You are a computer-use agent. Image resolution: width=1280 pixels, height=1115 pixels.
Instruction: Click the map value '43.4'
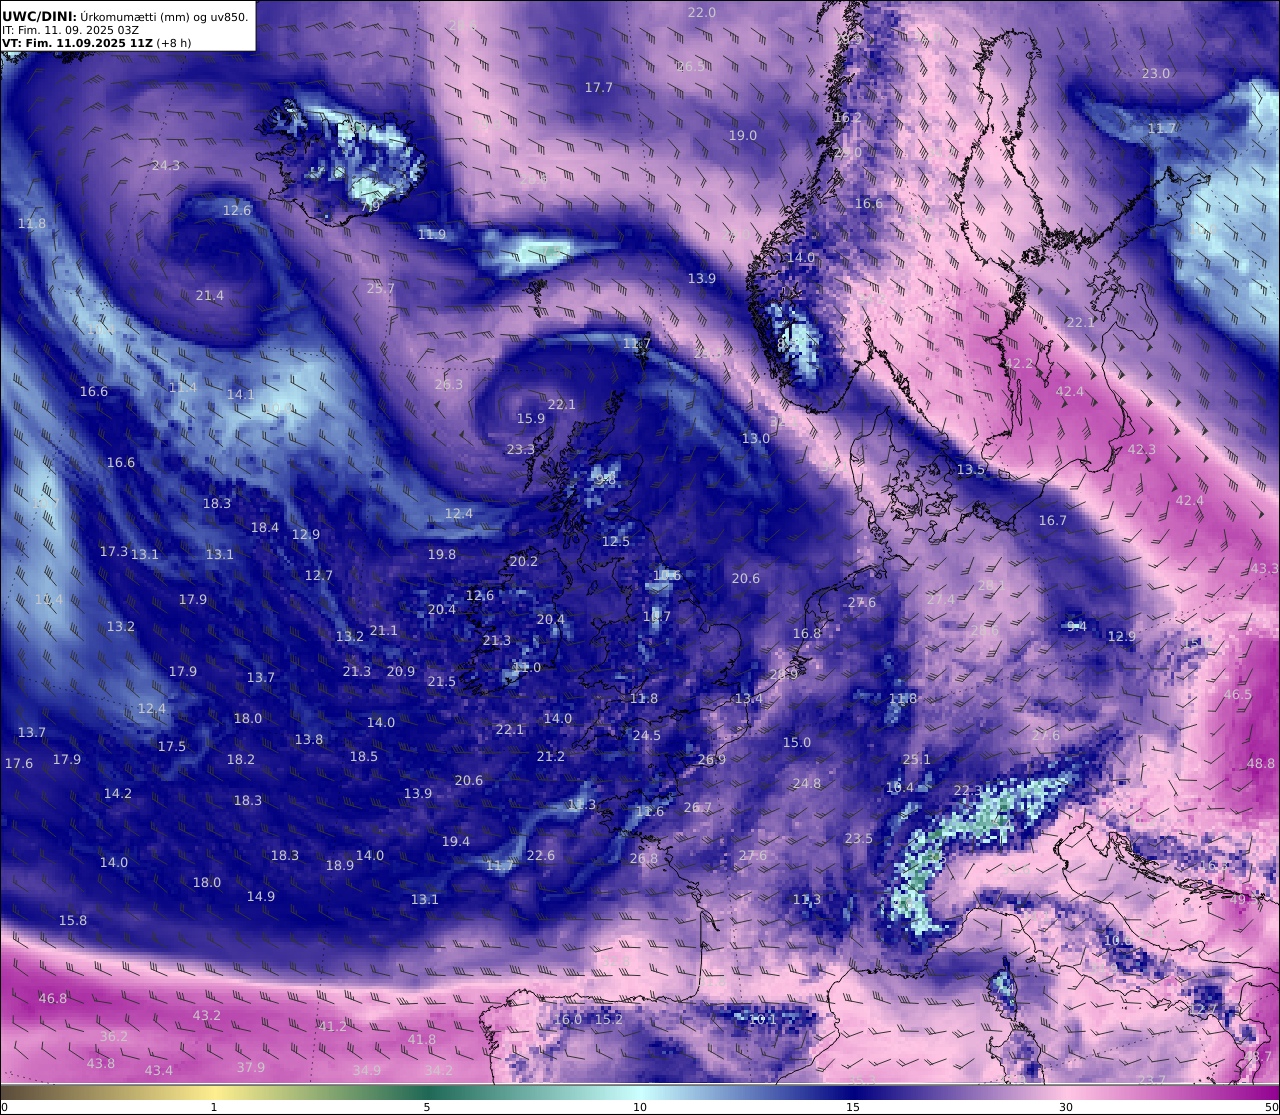click(159, 1070)
